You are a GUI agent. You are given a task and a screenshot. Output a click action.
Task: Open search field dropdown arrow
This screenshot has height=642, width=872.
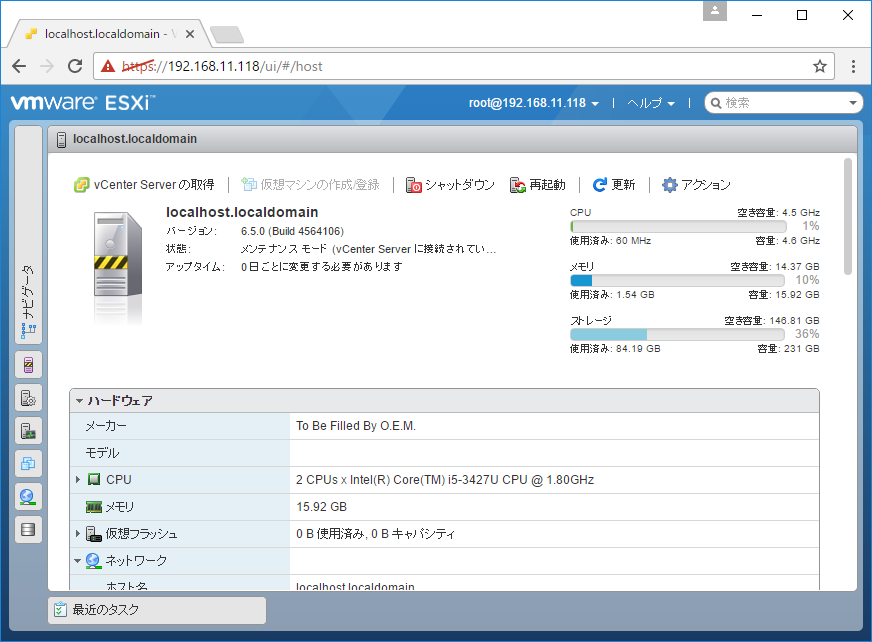click(853, 103)
